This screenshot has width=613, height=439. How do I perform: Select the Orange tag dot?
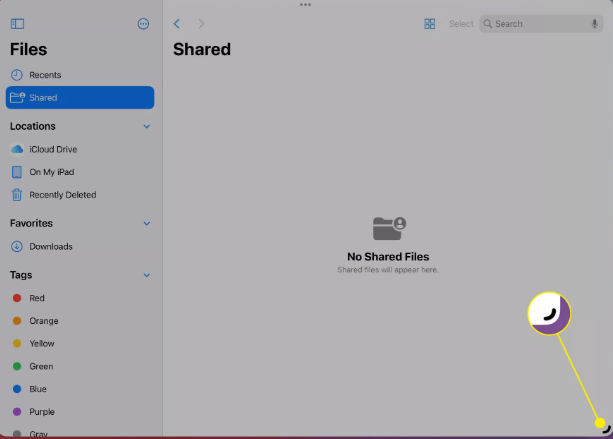click(17, 321)
